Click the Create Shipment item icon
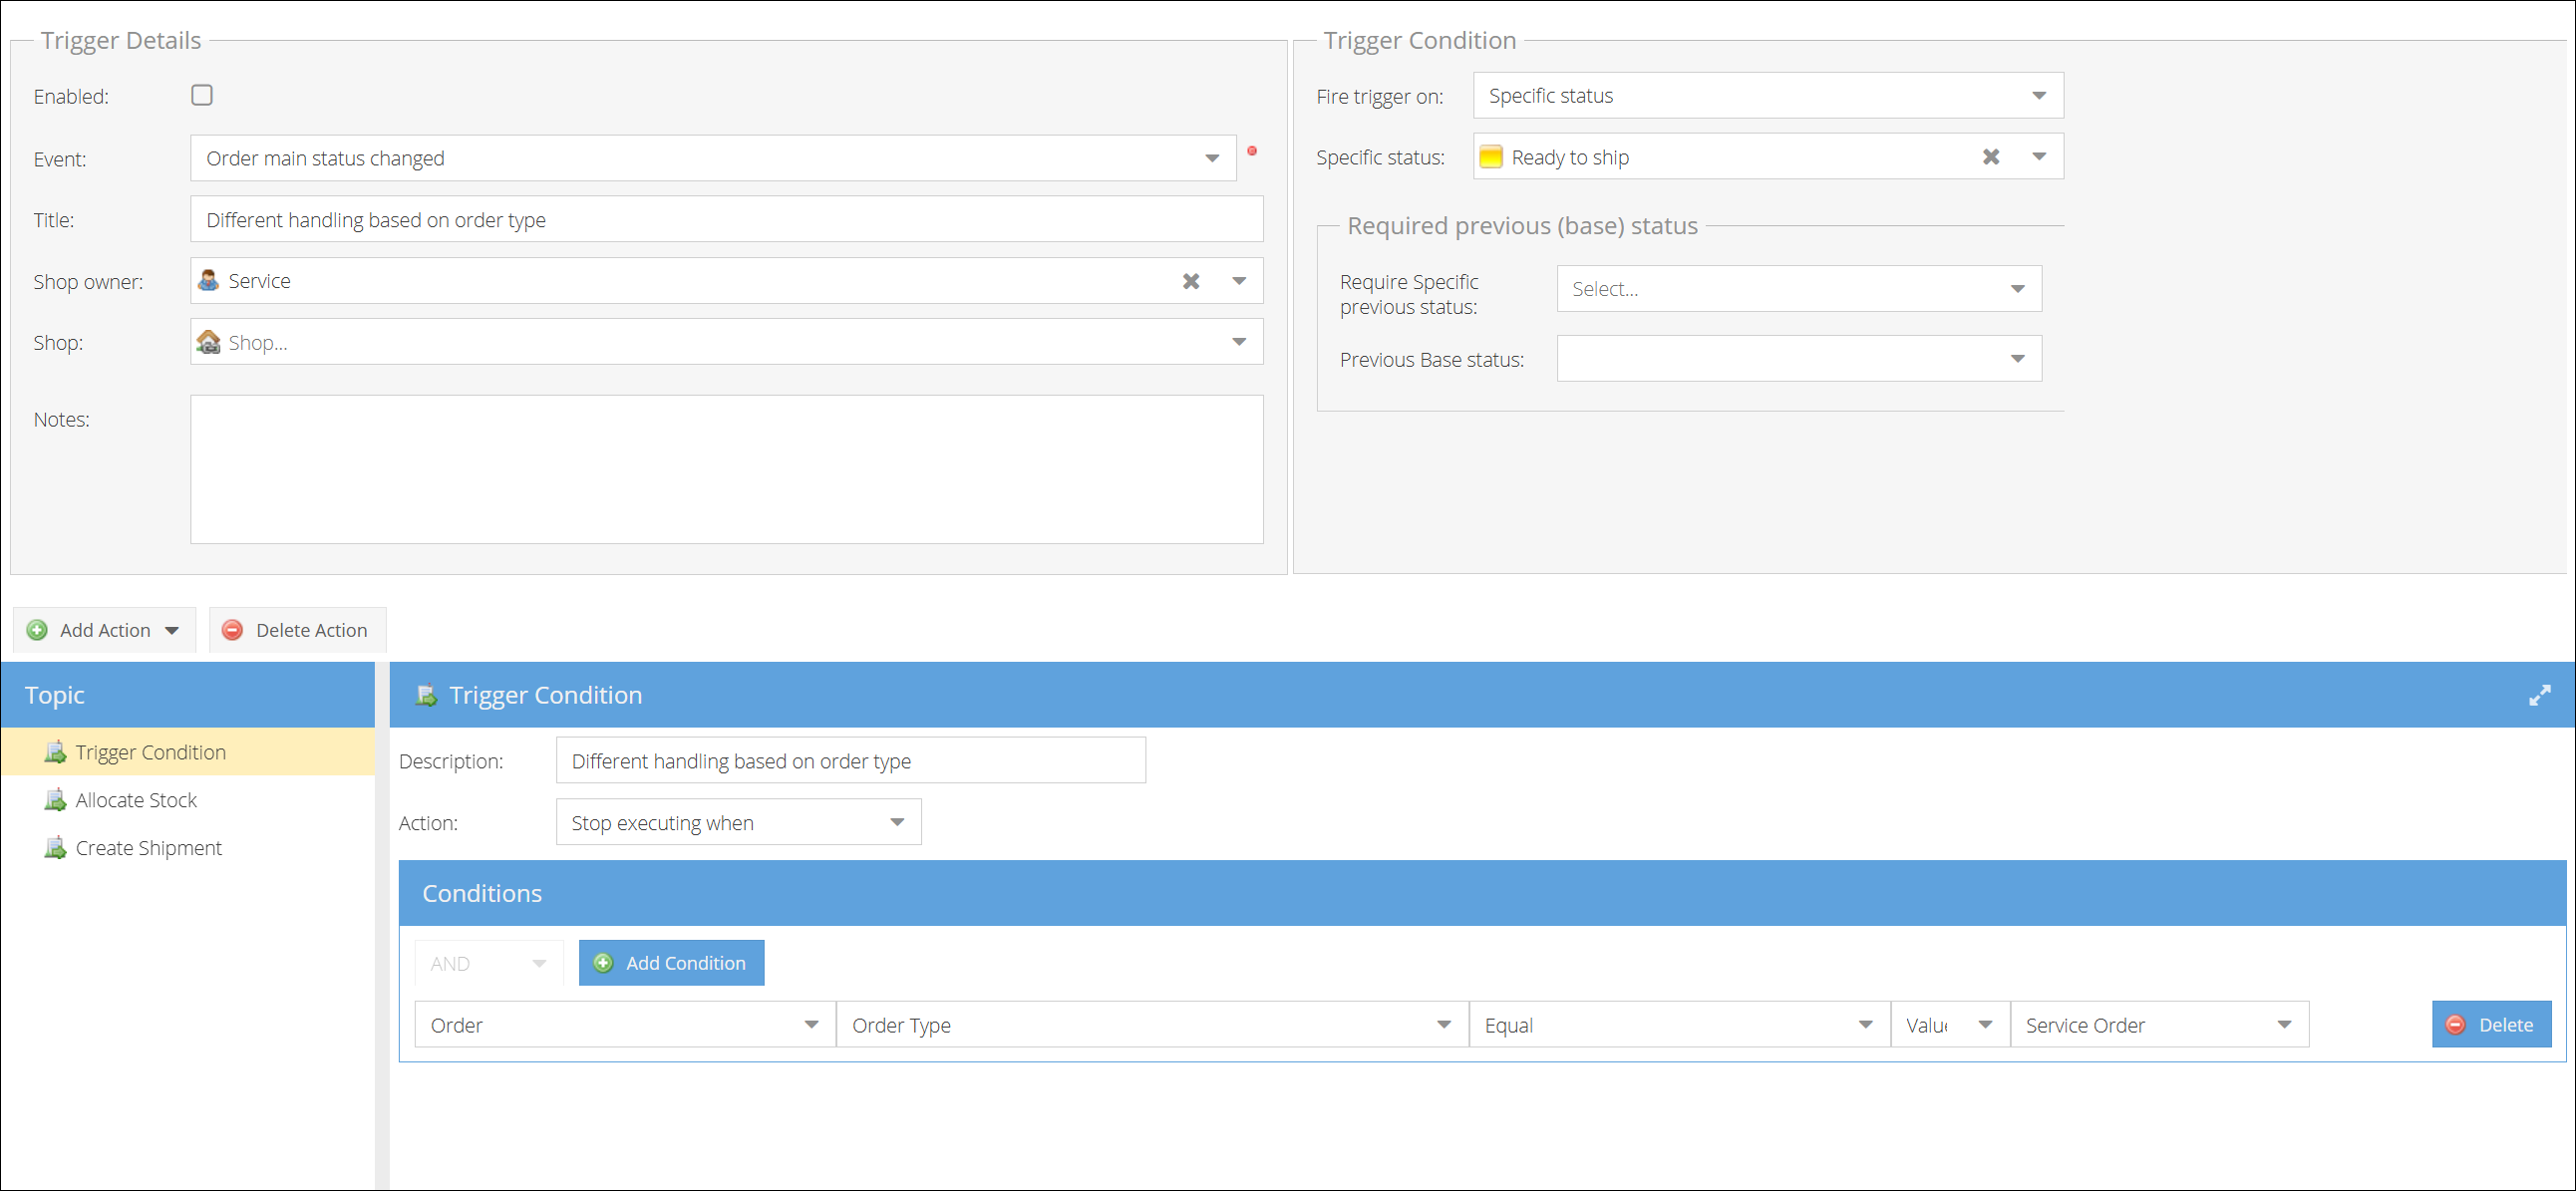Viewport: 2576px width, 1191px height. click(x=55, y=848)
